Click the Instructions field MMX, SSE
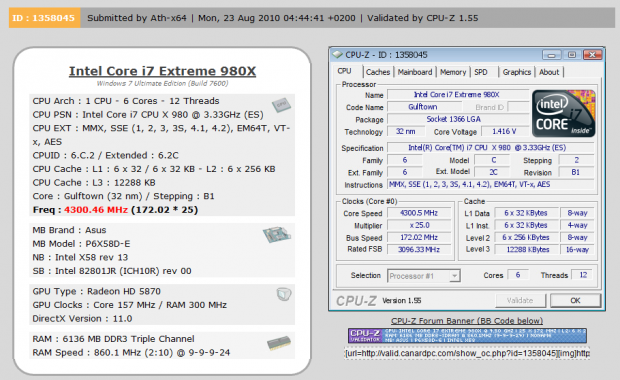Viewport: 620px width, 380px height. [x=490, y=184]
